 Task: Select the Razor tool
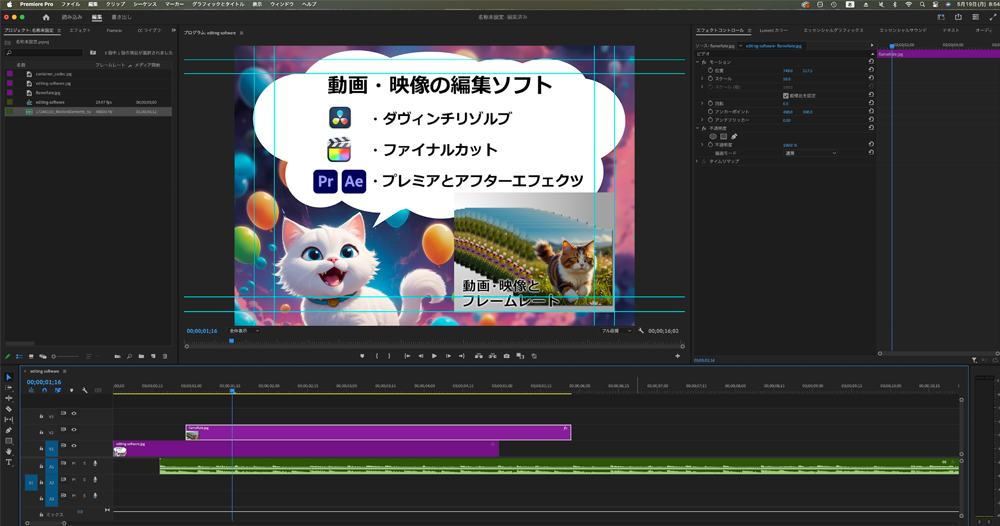(x=8, y=409)
